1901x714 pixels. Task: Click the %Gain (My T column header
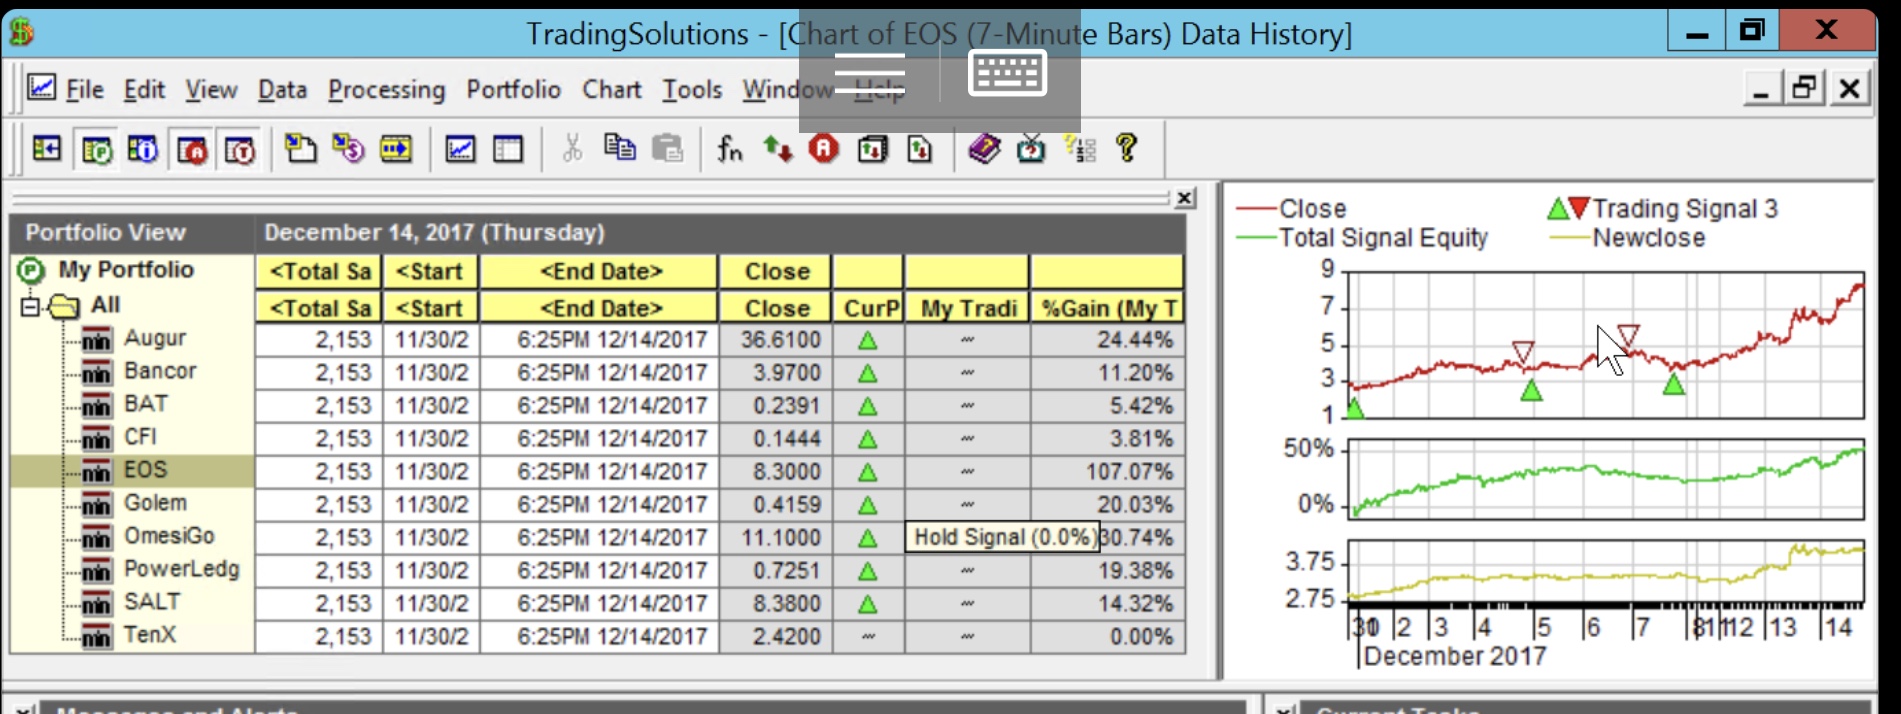[1108, 308]
